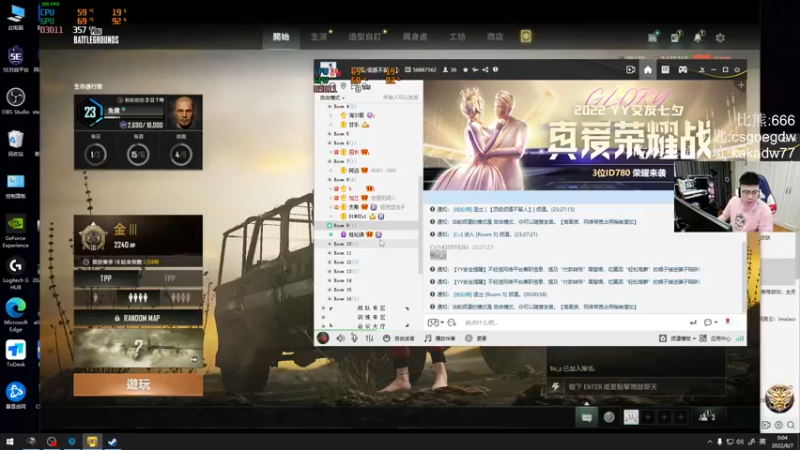Click the red gift icon at the chat box's right end
800x450 pixels.
click(x=728, y=322)
